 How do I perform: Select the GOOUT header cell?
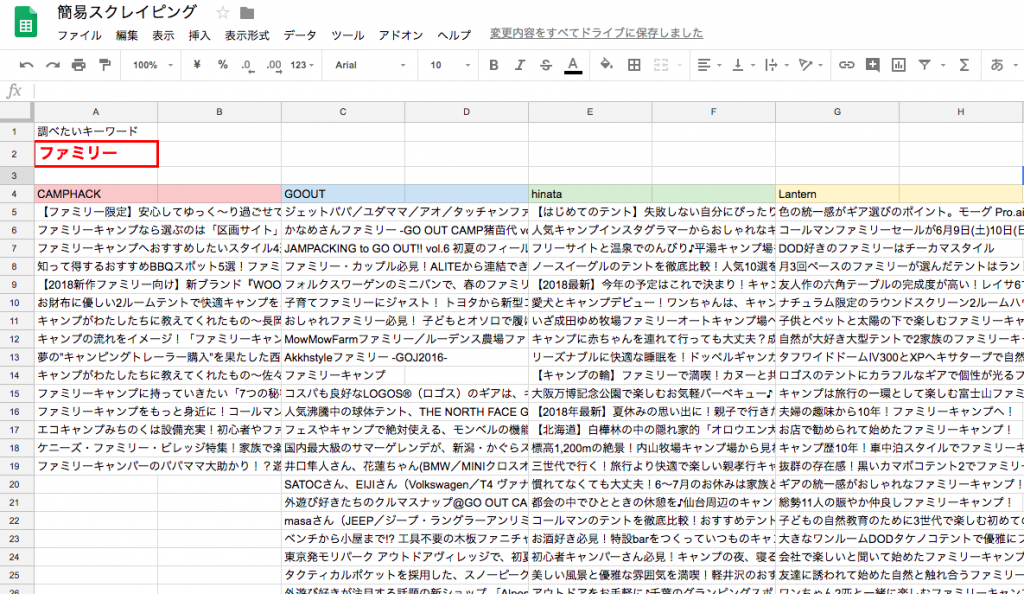pyautogui.click(x=343, y=194)
